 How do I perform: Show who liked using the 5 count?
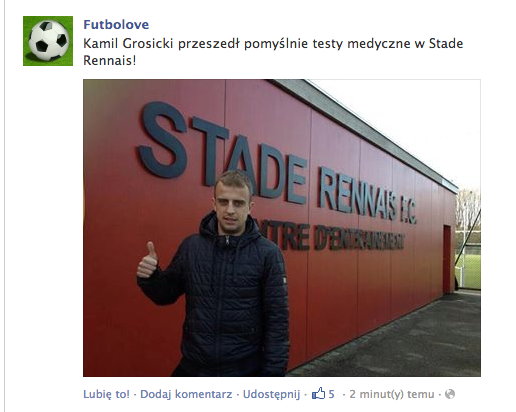331,394
